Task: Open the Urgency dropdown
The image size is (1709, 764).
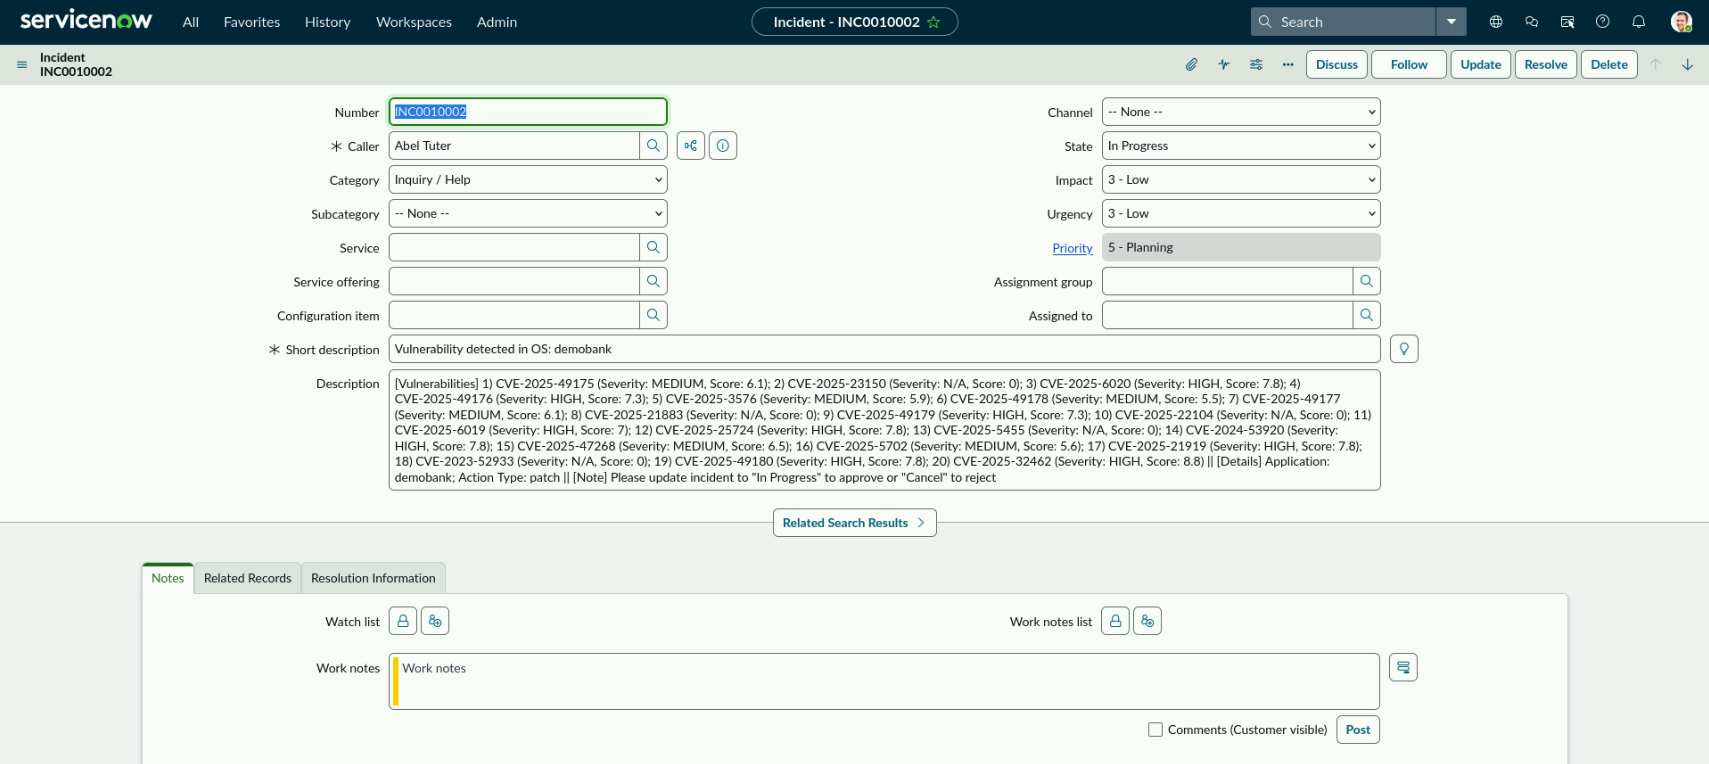Action: 1240,214
